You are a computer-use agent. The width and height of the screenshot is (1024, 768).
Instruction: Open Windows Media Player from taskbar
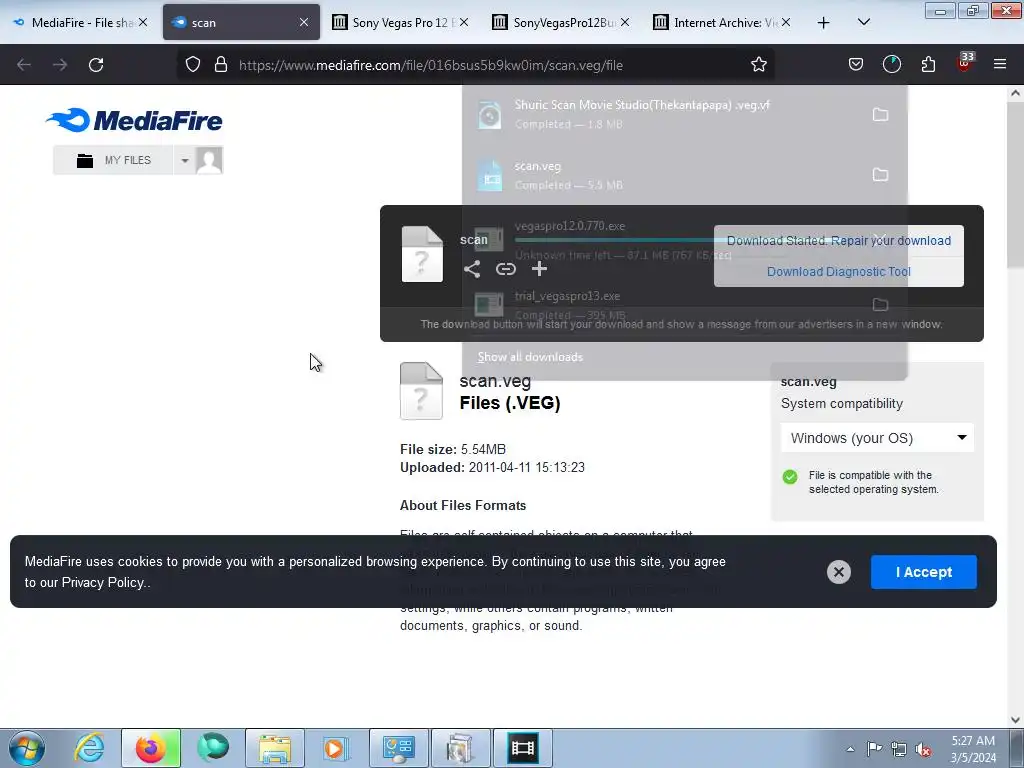pos(335,748)
